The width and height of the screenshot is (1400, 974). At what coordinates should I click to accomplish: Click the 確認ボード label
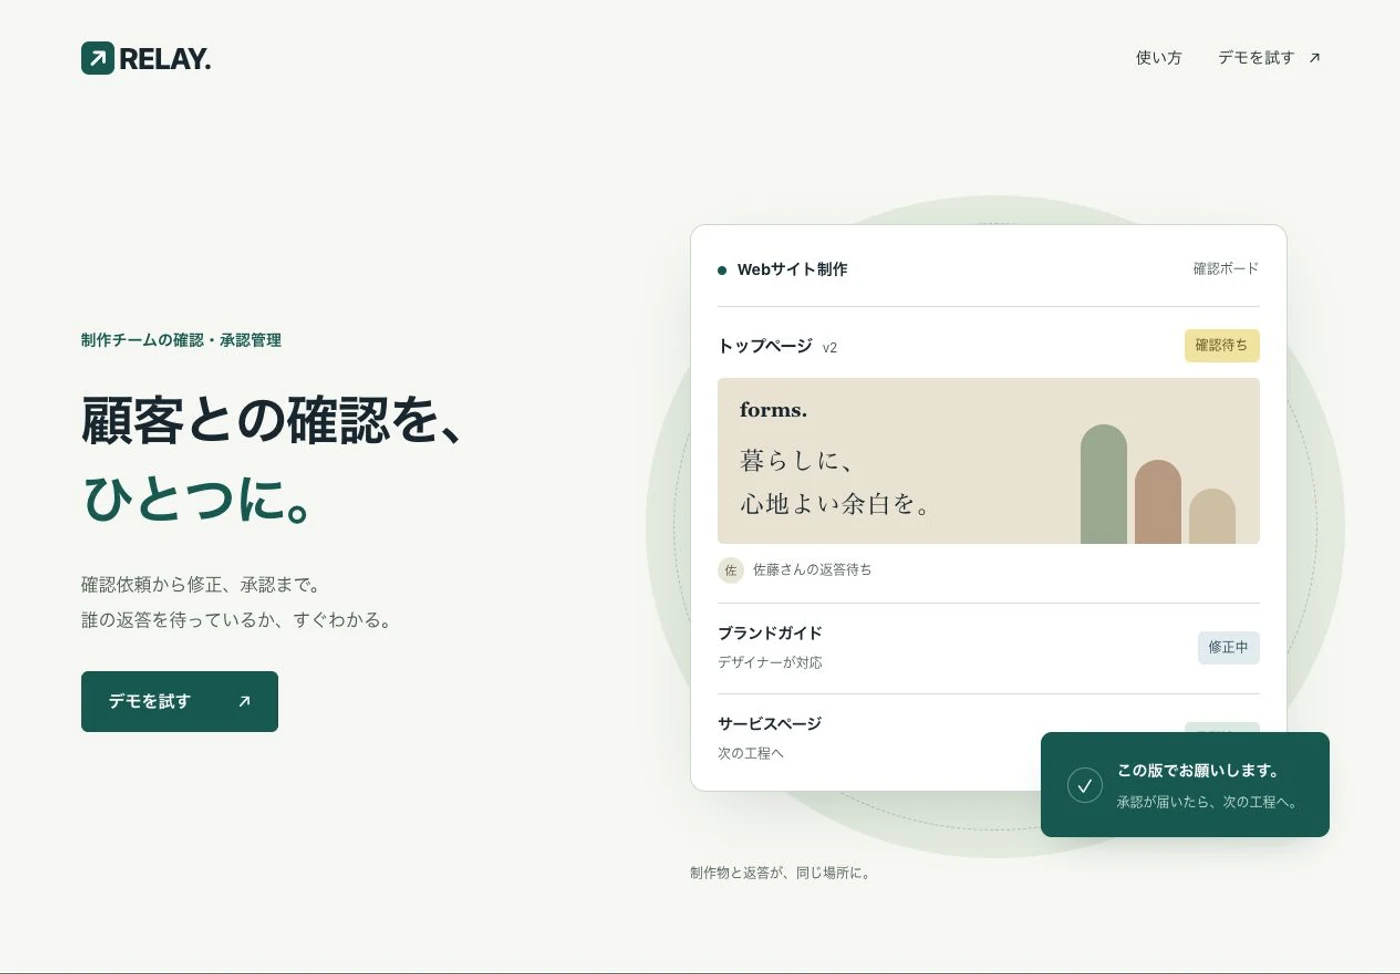click(x=1225, y=269)
